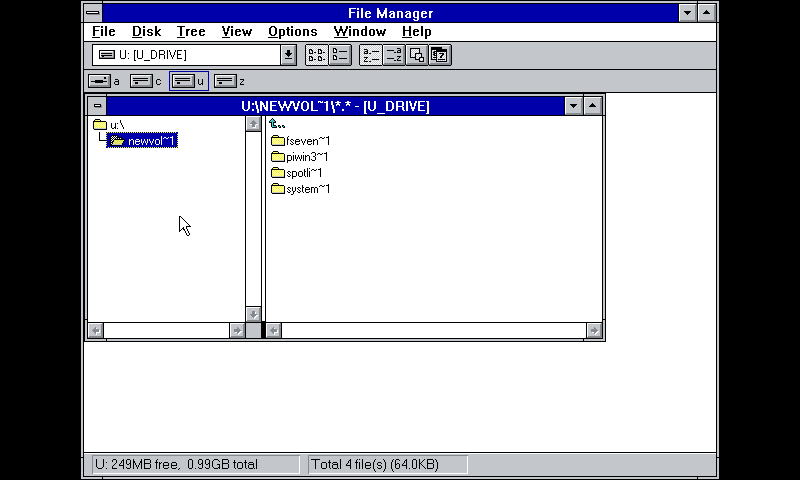Select the piwin3~1 folder
800x480 pixels.
pyautogui.click(x=307, y=157)
